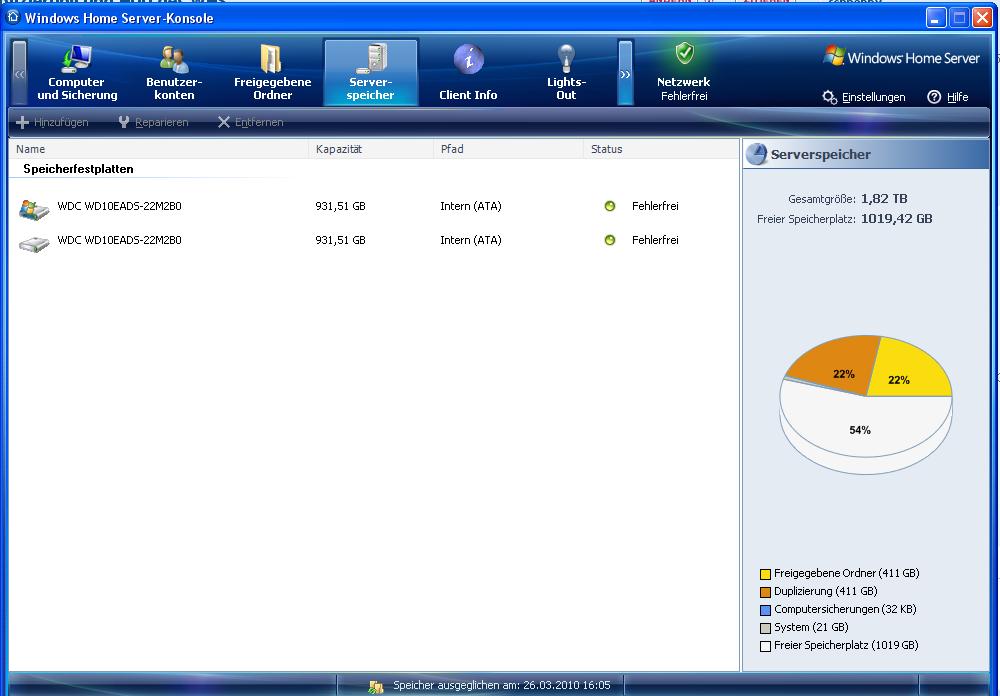1000x696 pixels.
Task: Open the Benutzerkonten tab
Action: 174,73
